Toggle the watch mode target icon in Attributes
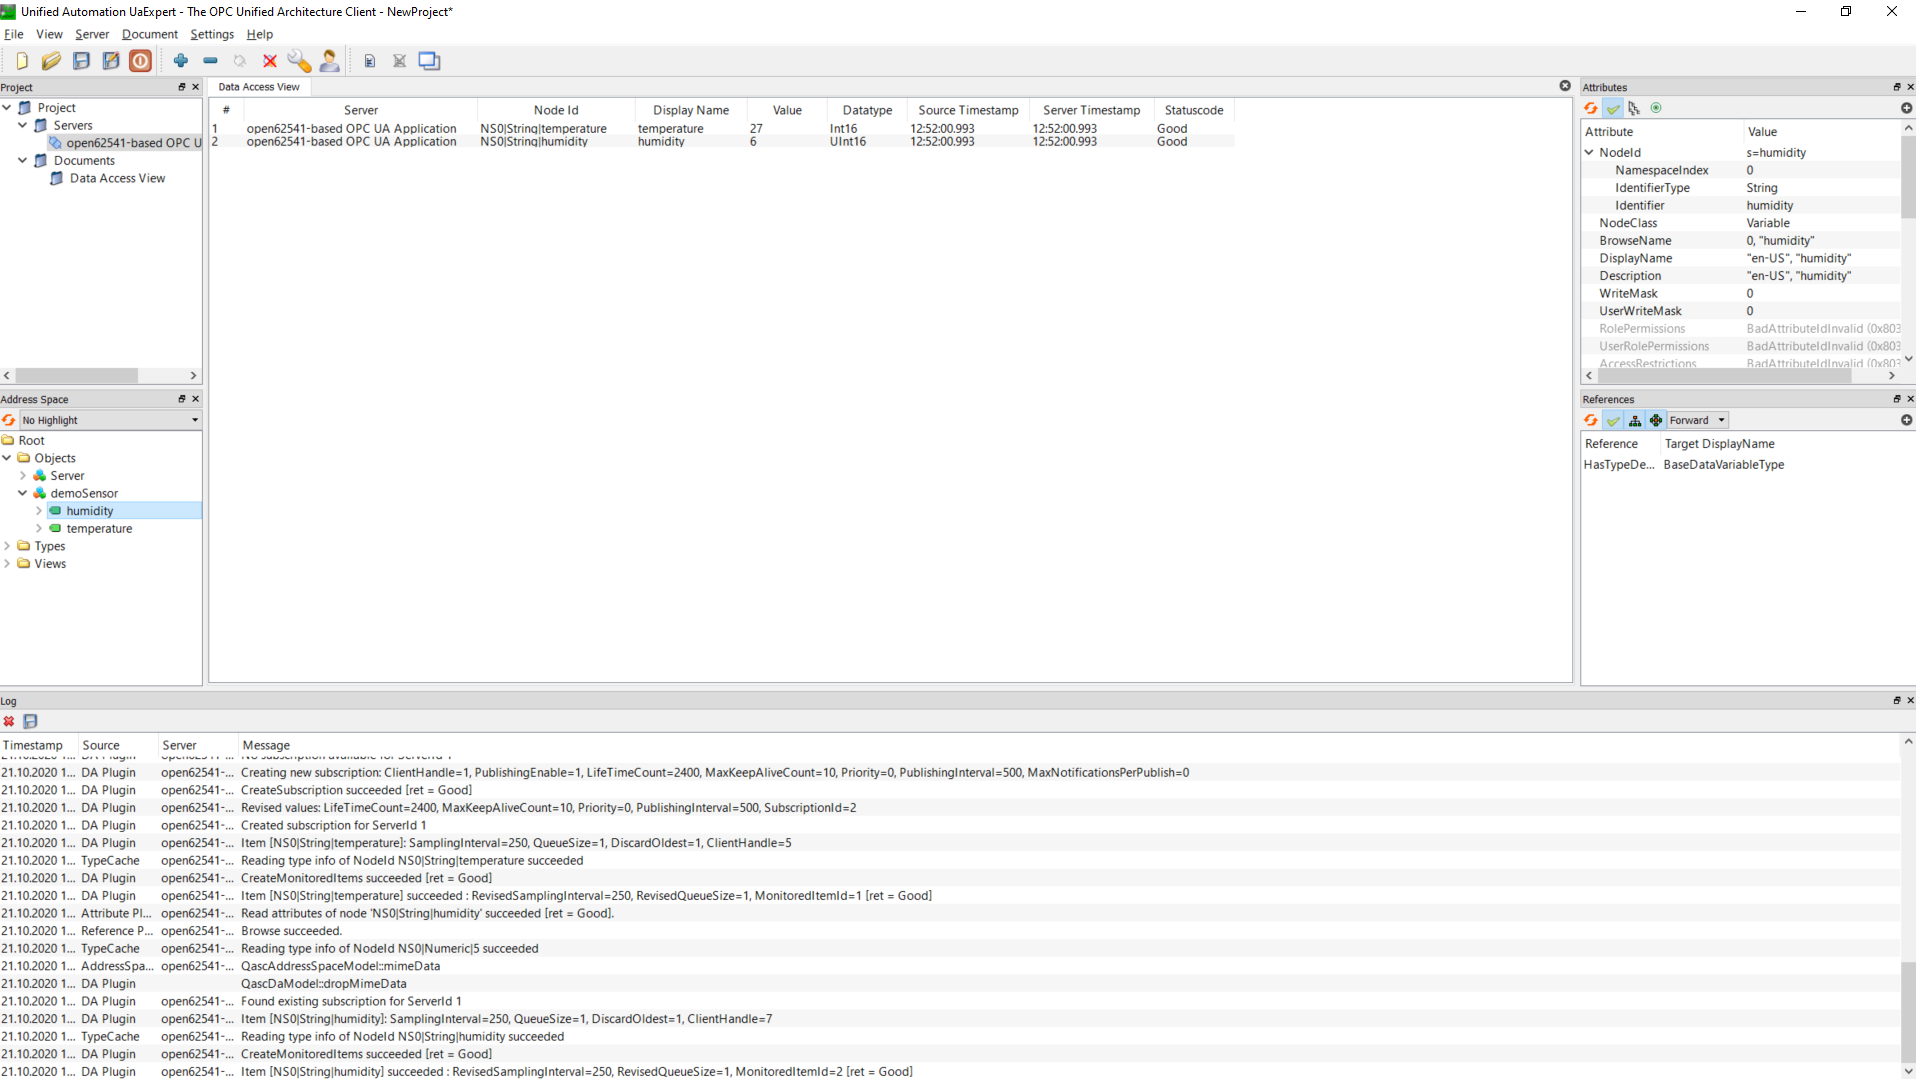 [x=1656, y=108]
